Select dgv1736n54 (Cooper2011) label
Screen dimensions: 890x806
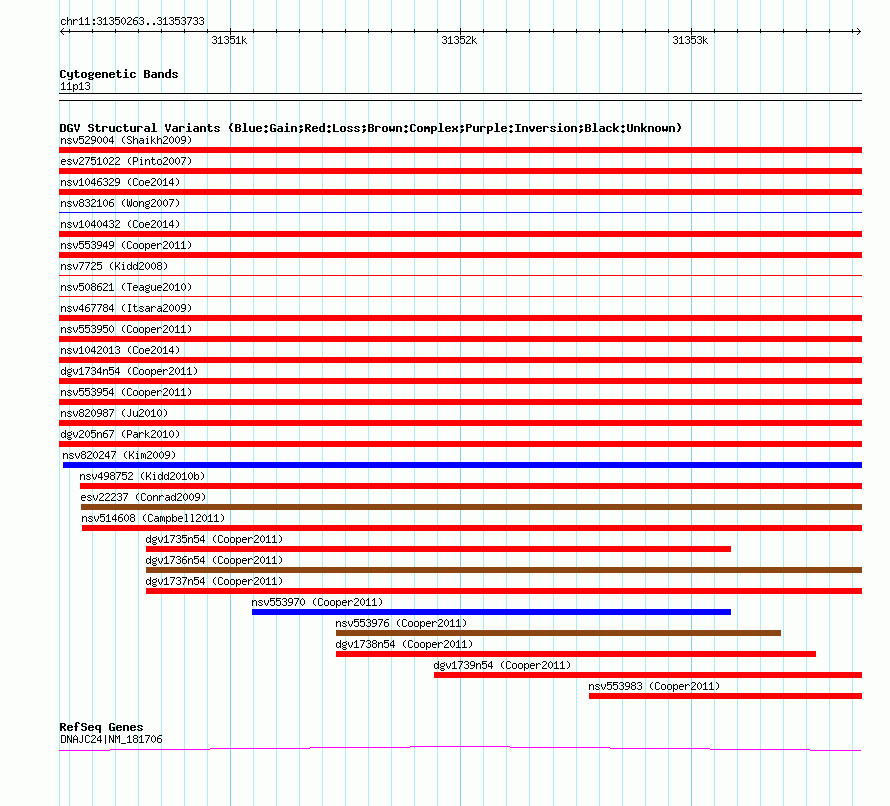point(214,560)
